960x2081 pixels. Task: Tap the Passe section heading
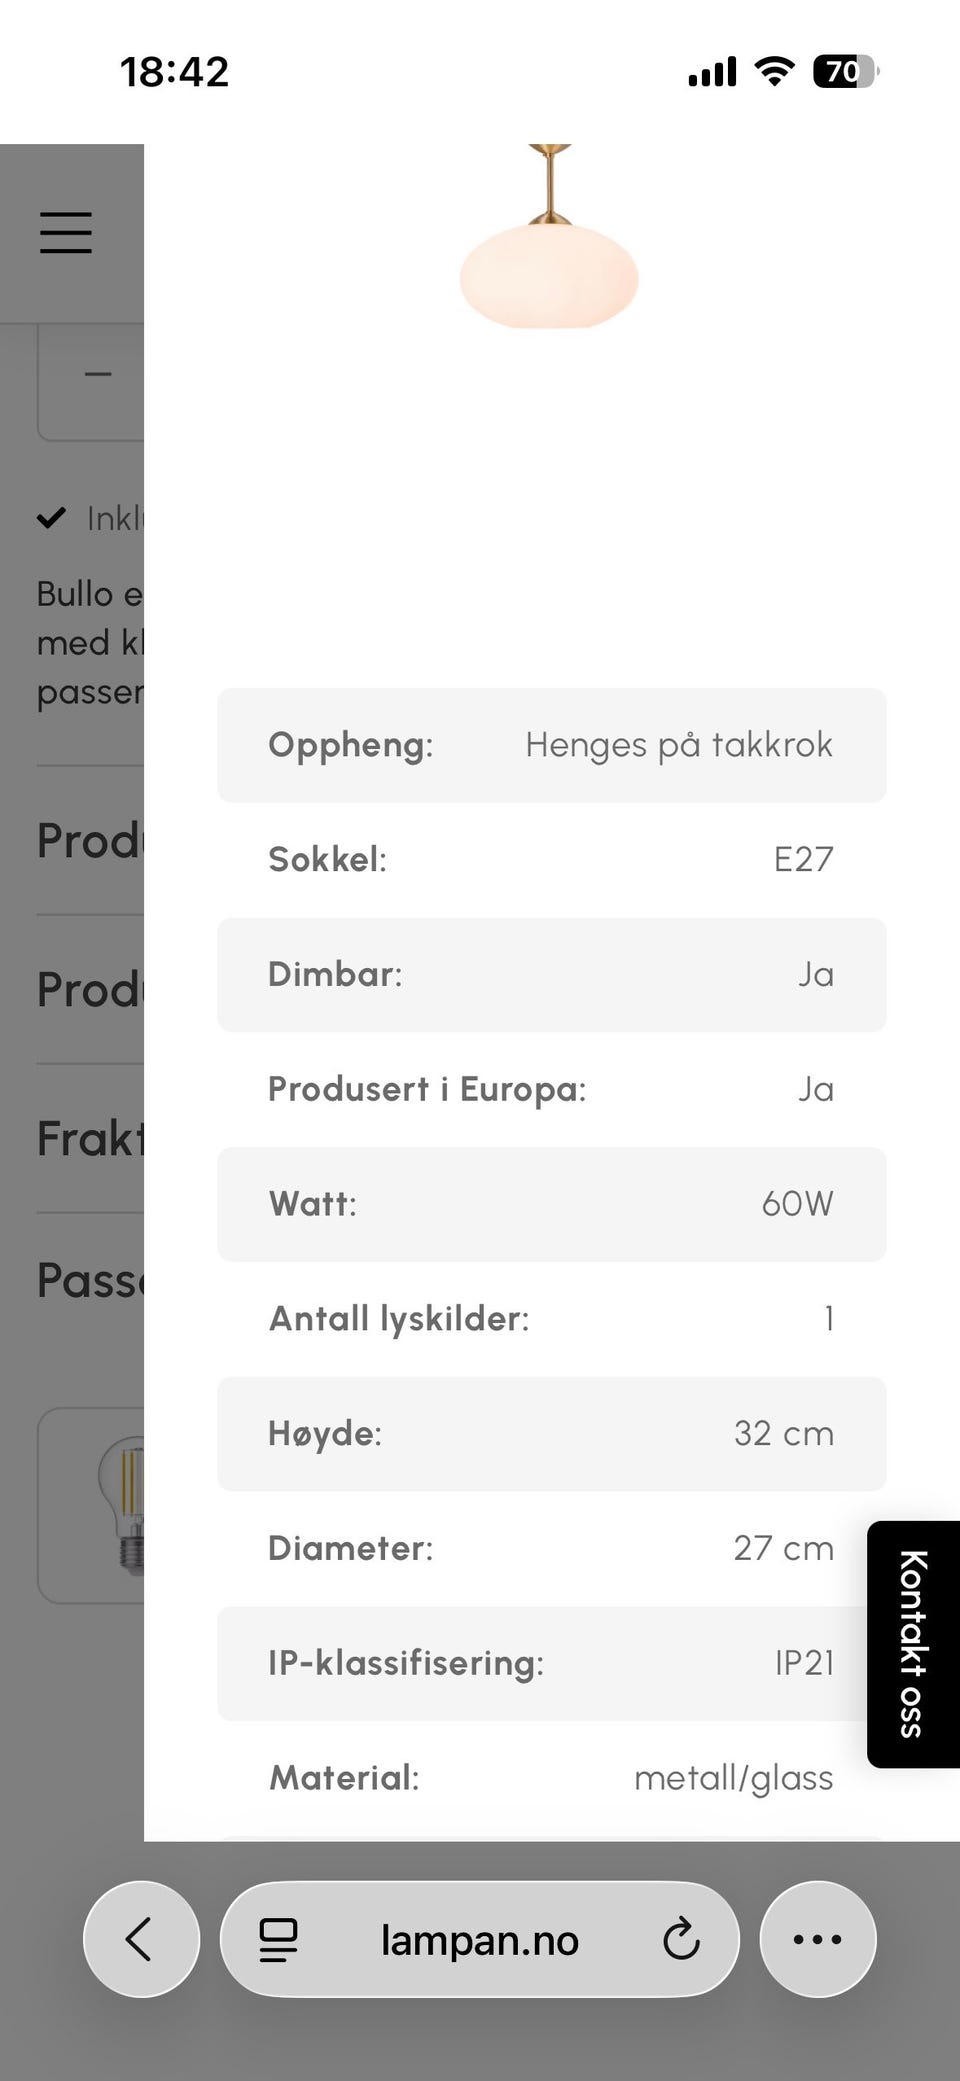coord(90,1281)
